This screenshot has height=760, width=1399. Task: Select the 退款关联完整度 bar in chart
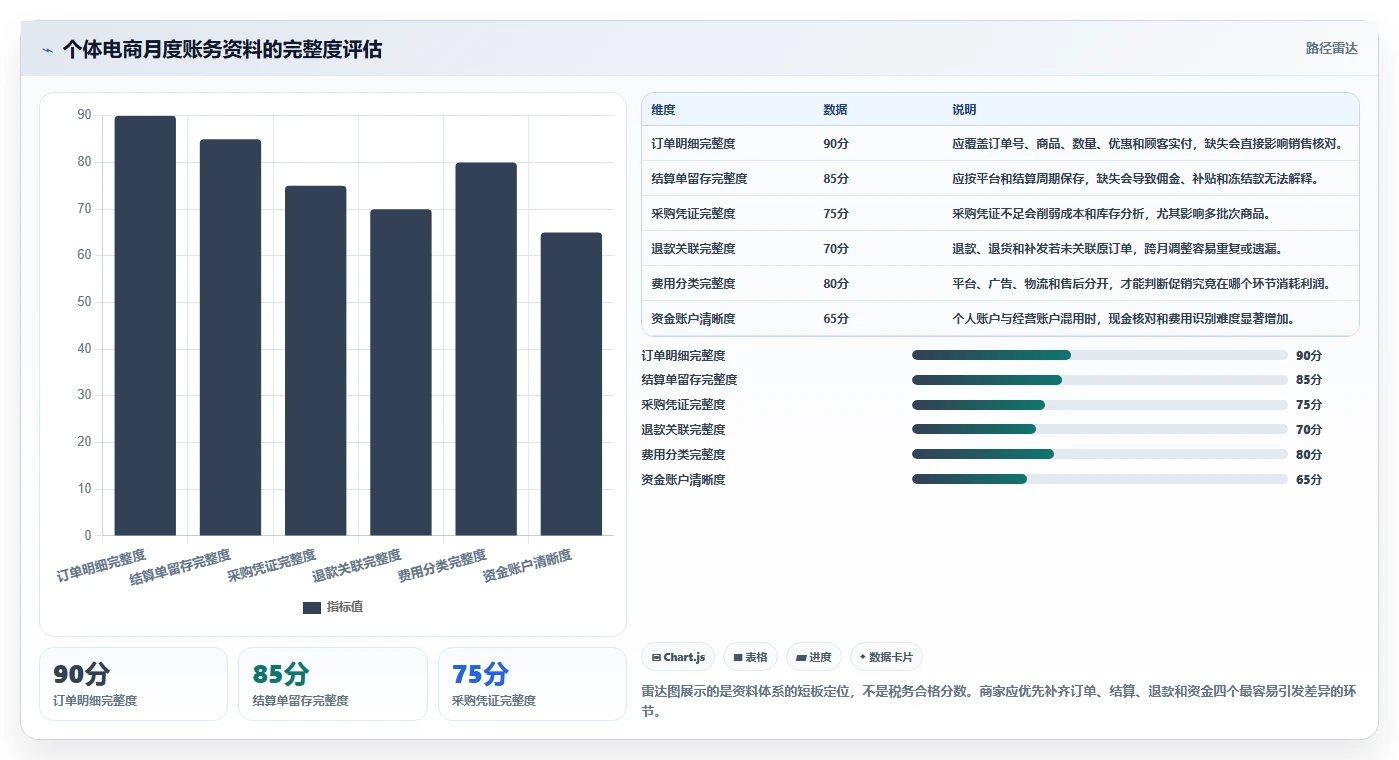[x=401, y=373]
